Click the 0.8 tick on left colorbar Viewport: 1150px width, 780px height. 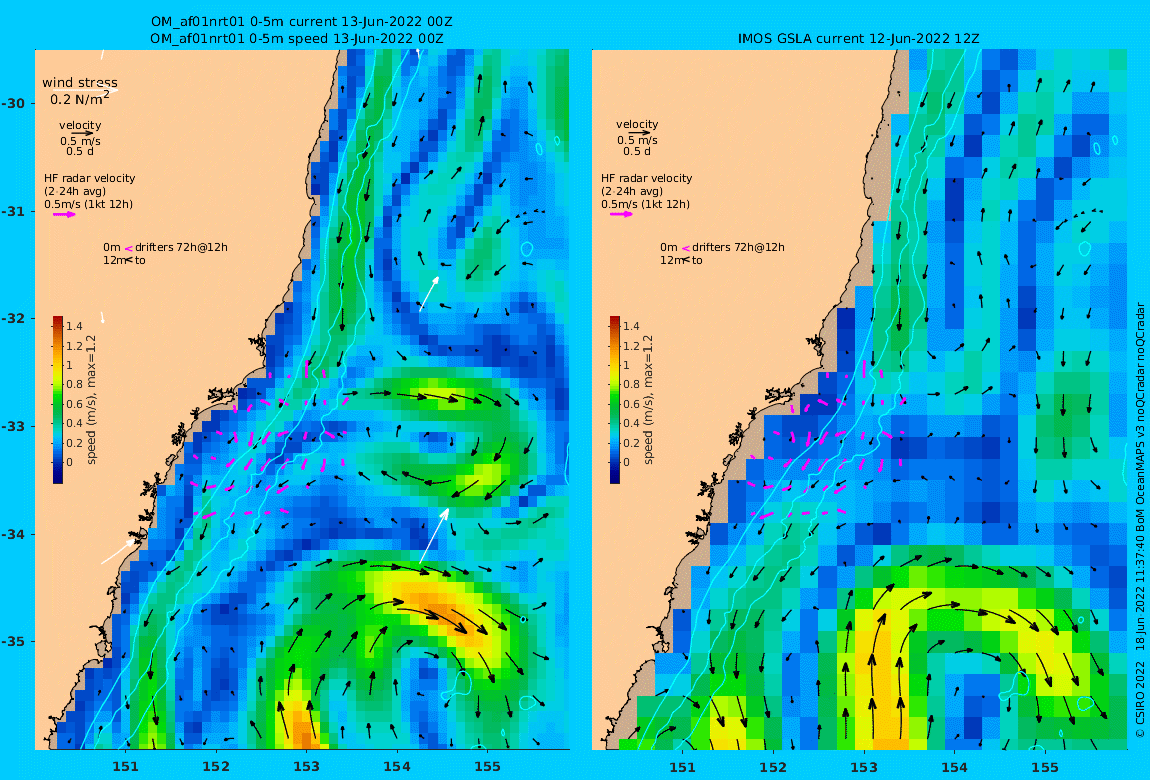pyautogui.click(x=74, y=384)
